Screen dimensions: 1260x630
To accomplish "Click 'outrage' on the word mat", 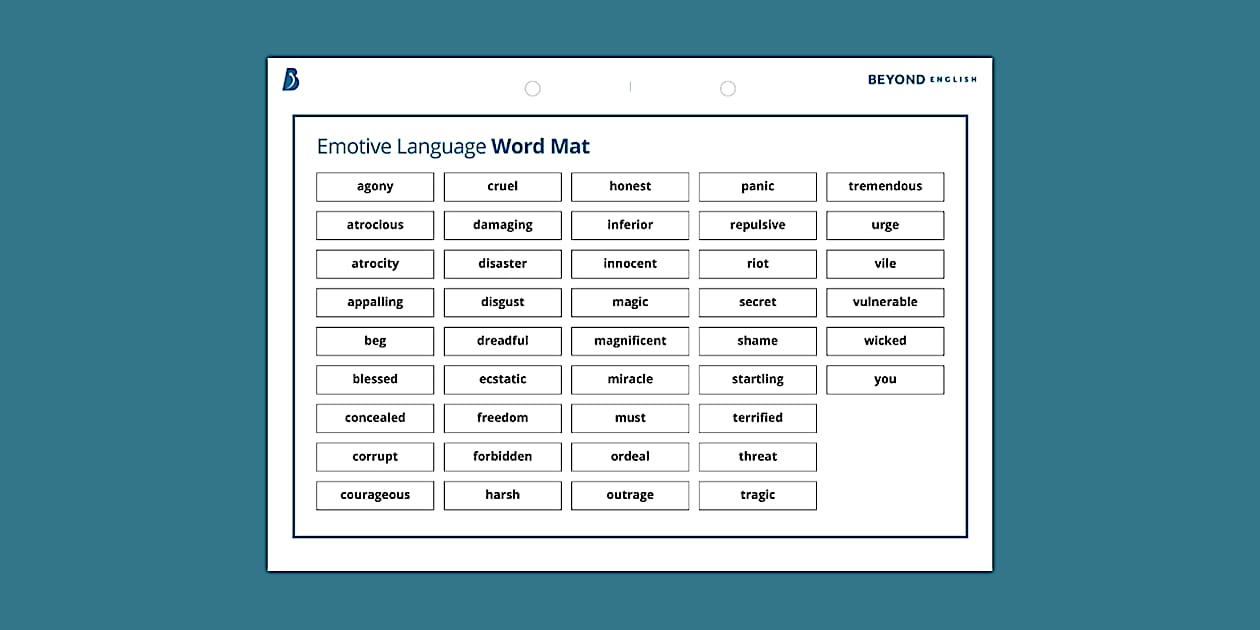I will tap(629, 495).
